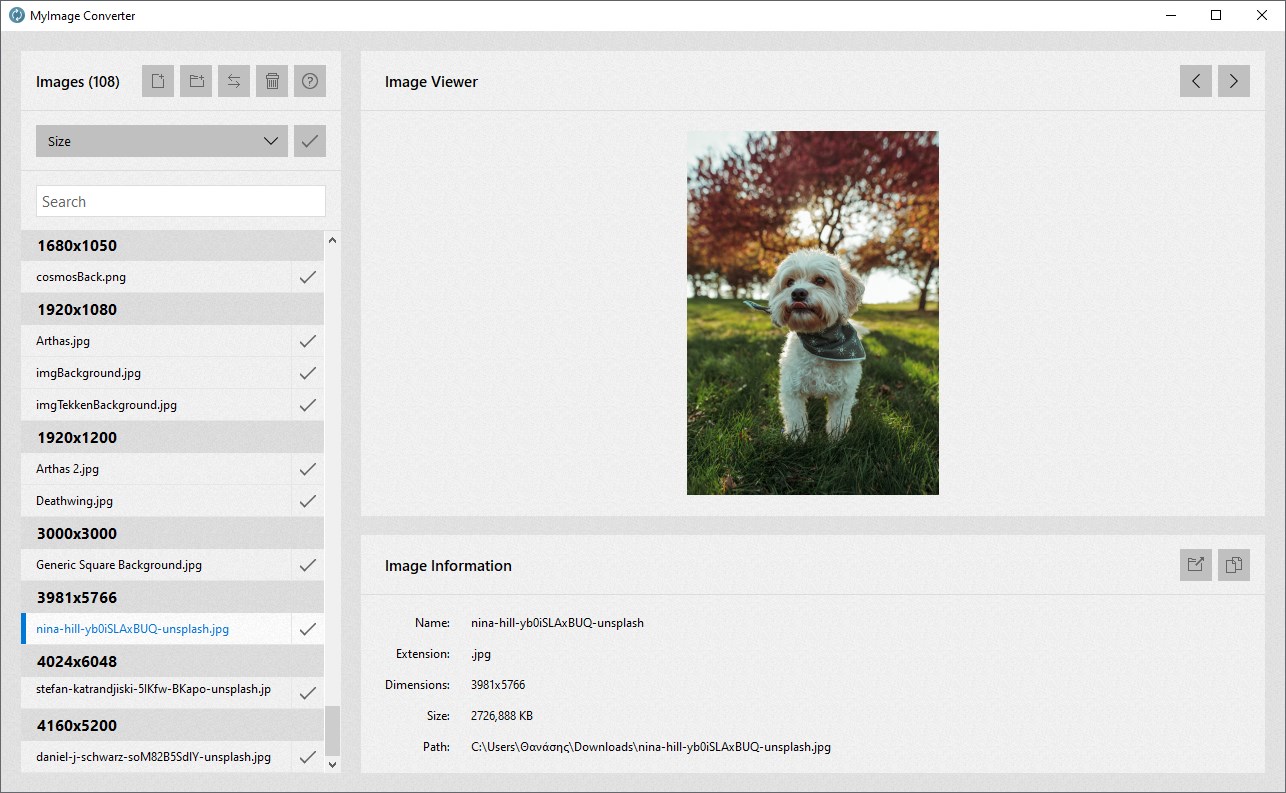Open the Size grouping dropdown
The image size is (1286, 793).
click(162, 141)
